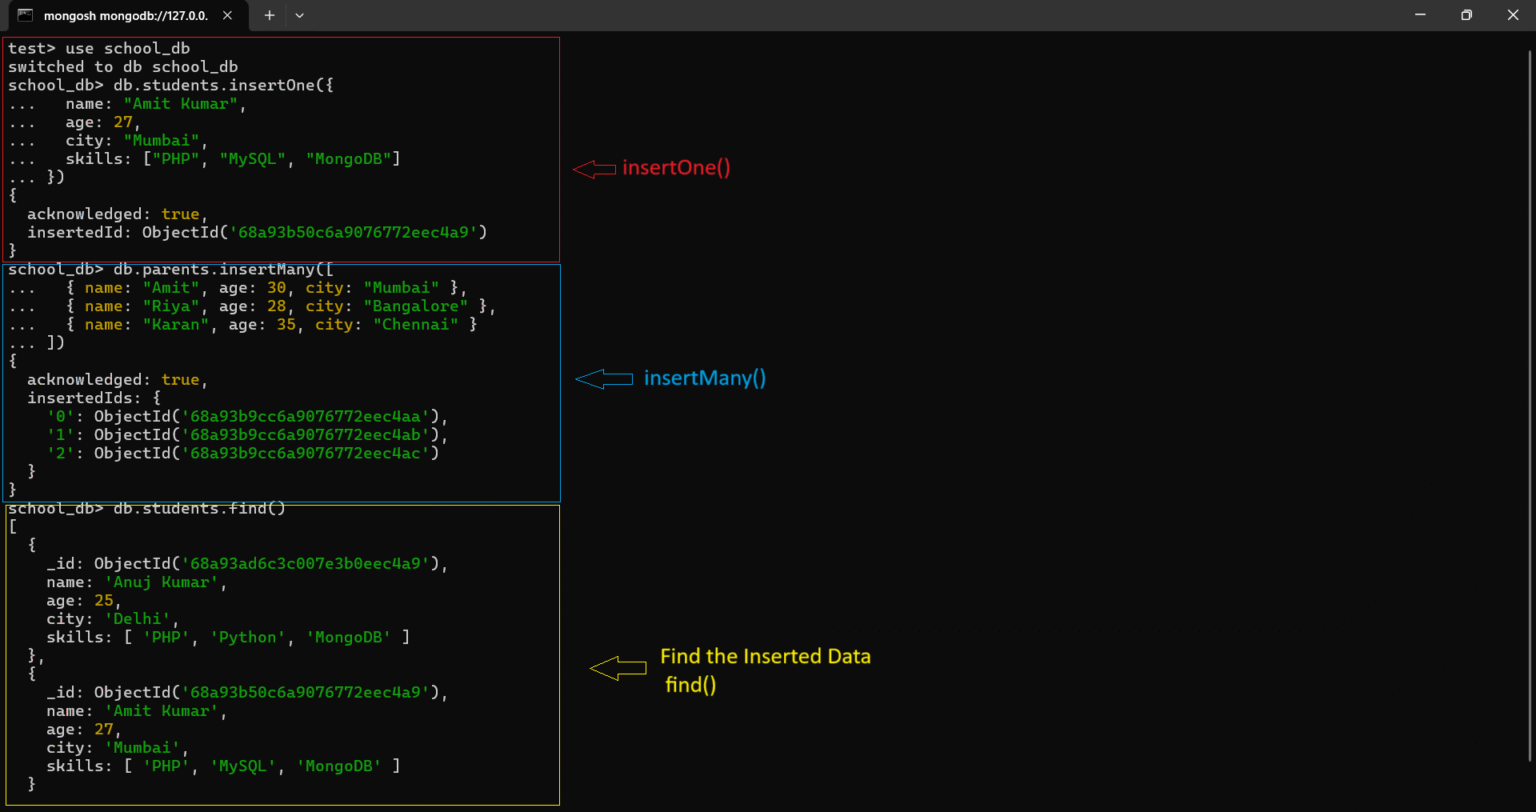The height and width of the screenshot is (812, 1536).
Task: Click the blue insertMany annotation arrow
Action: (603, 378)
